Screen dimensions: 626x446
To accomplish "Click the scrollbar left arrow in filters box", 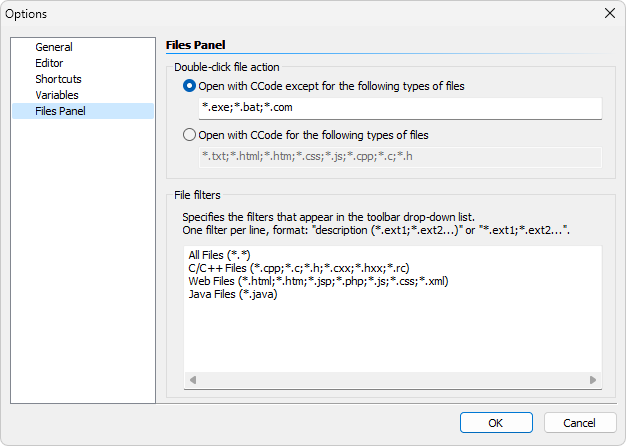I will tap(193, 380).
